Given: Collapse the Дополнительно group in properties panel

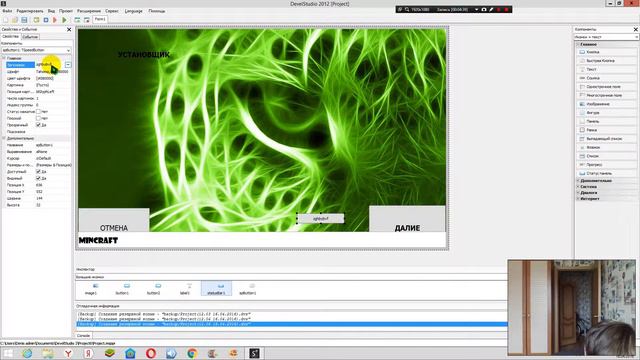Looking at the screenshot, I should click(x=4, y=138).
